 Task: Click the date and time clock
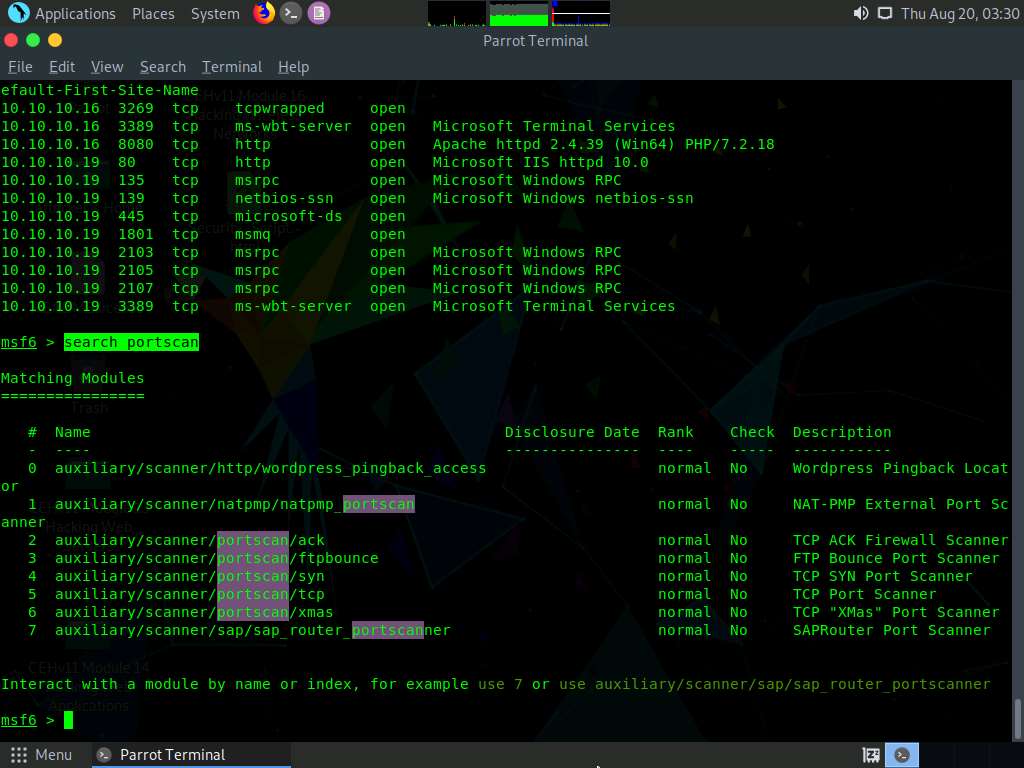click(960, 14)
